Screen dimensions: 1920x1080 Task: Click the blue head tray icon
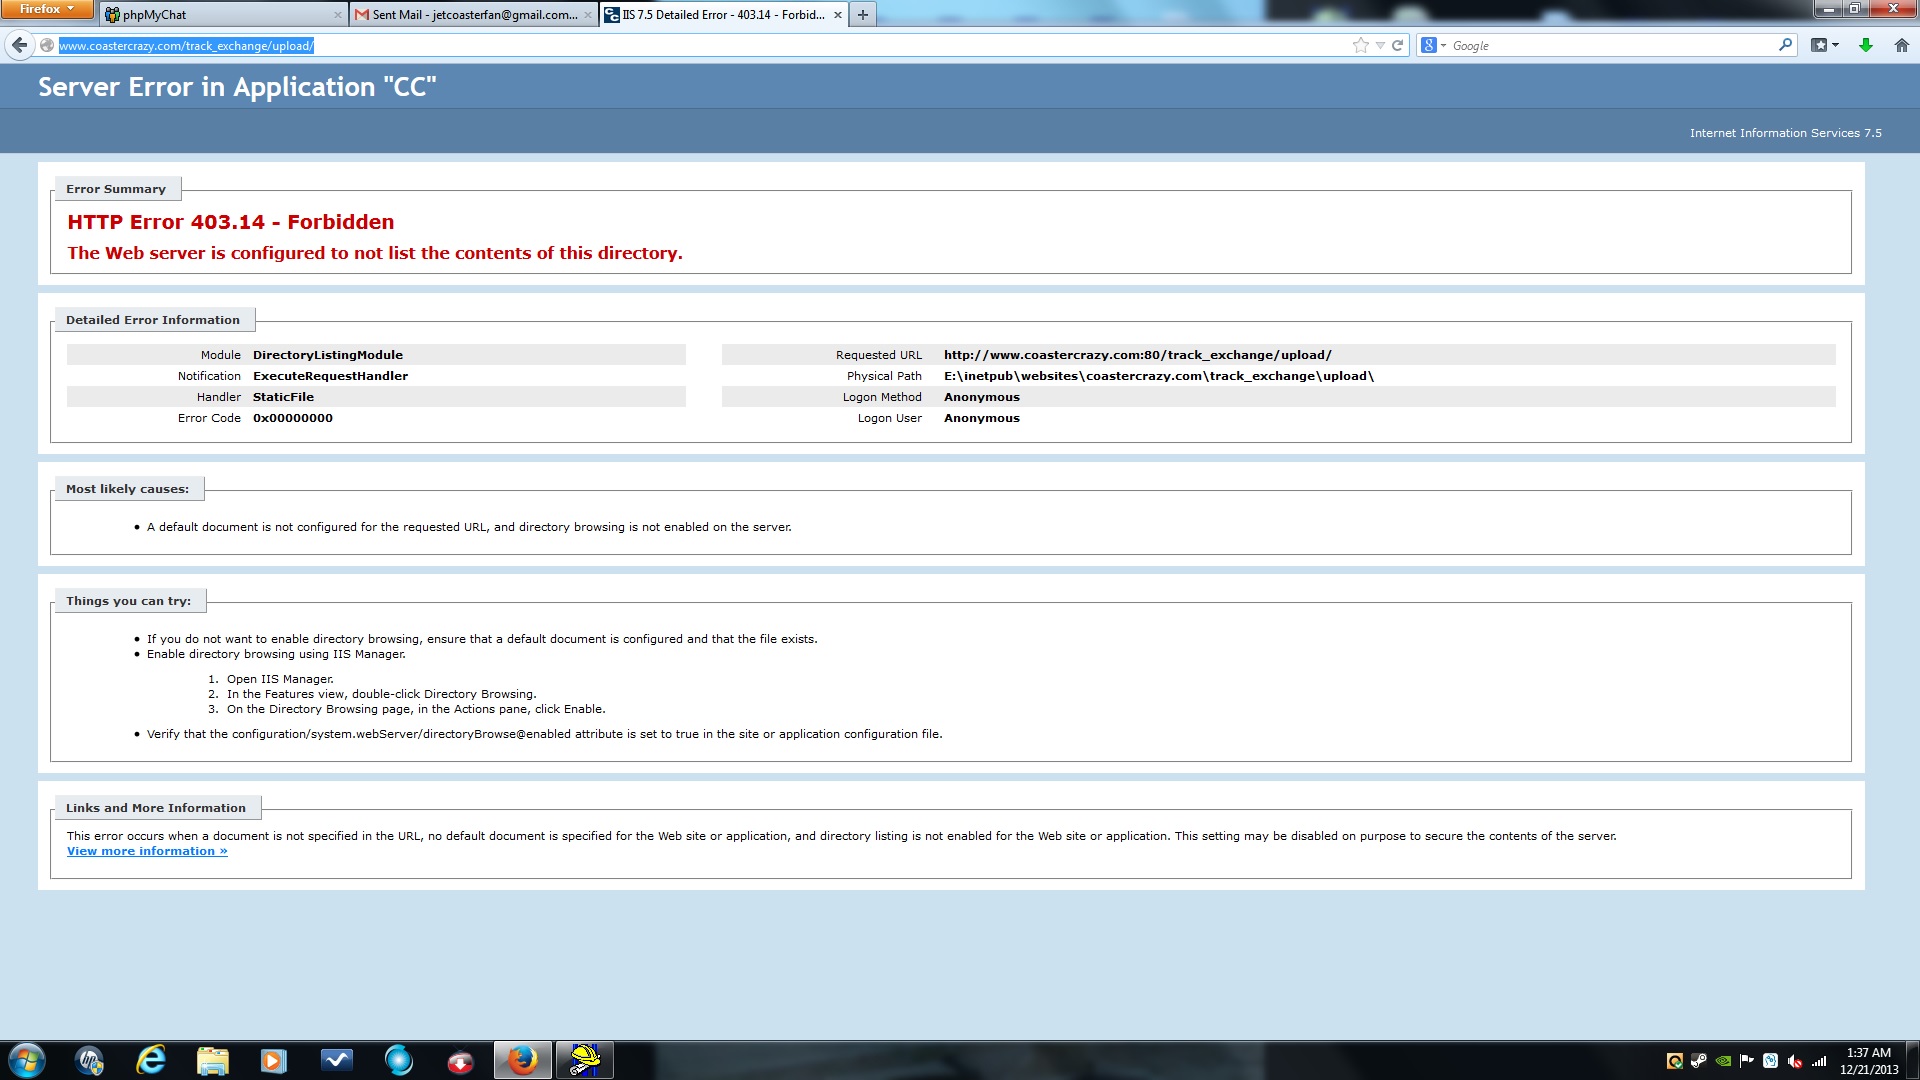coord(1770,1061)
